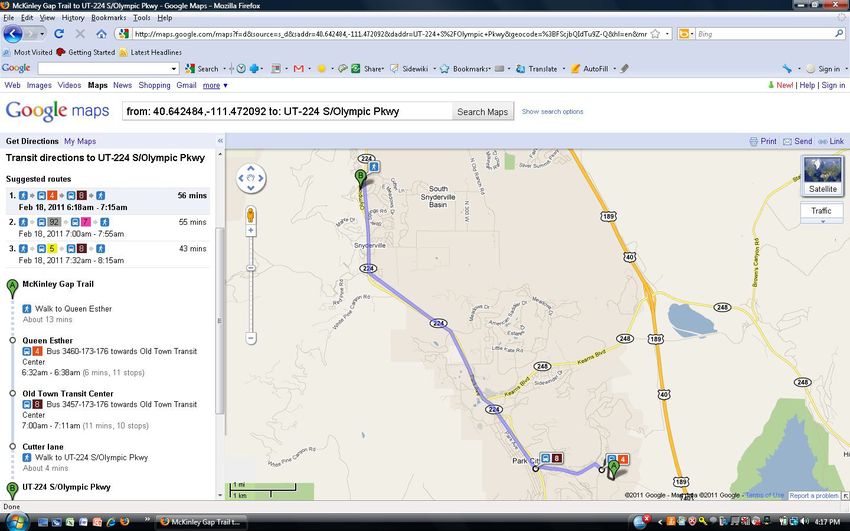Screen dimensions: 850x531
Task: Click the taskbar clock 4:17 PM
Action: coord(827,522)
